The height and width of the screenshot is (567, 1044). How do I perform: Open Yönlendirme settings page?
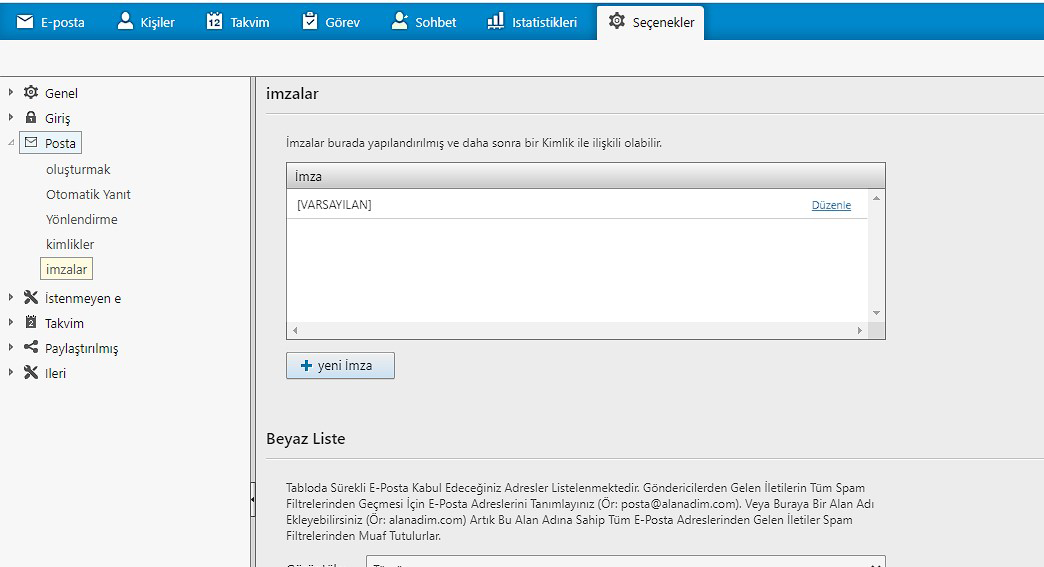[81, 219]
